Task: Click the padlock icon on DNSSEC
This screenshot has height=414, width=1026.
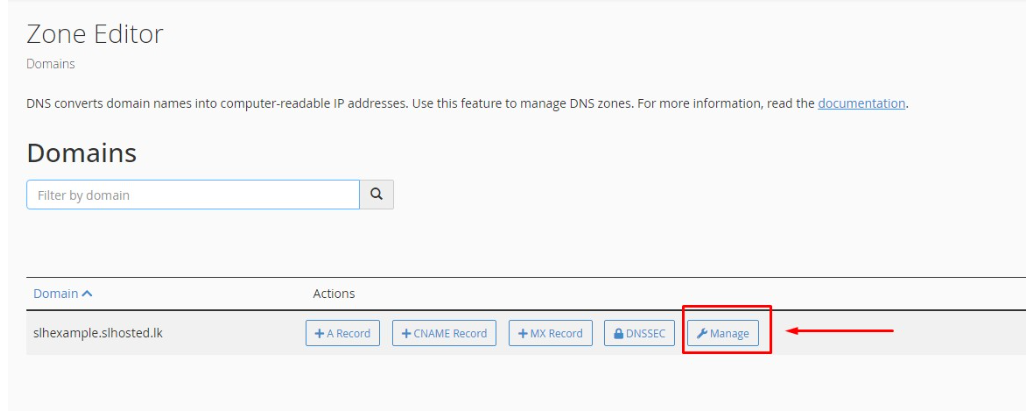Action: click(618, 334)
